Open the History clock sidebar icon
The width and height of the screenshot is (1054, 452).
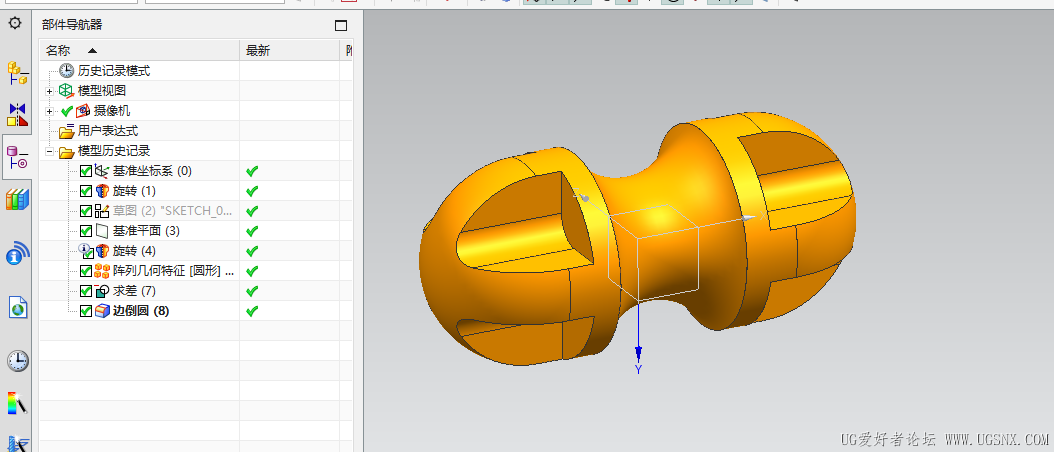coord(17,361)
